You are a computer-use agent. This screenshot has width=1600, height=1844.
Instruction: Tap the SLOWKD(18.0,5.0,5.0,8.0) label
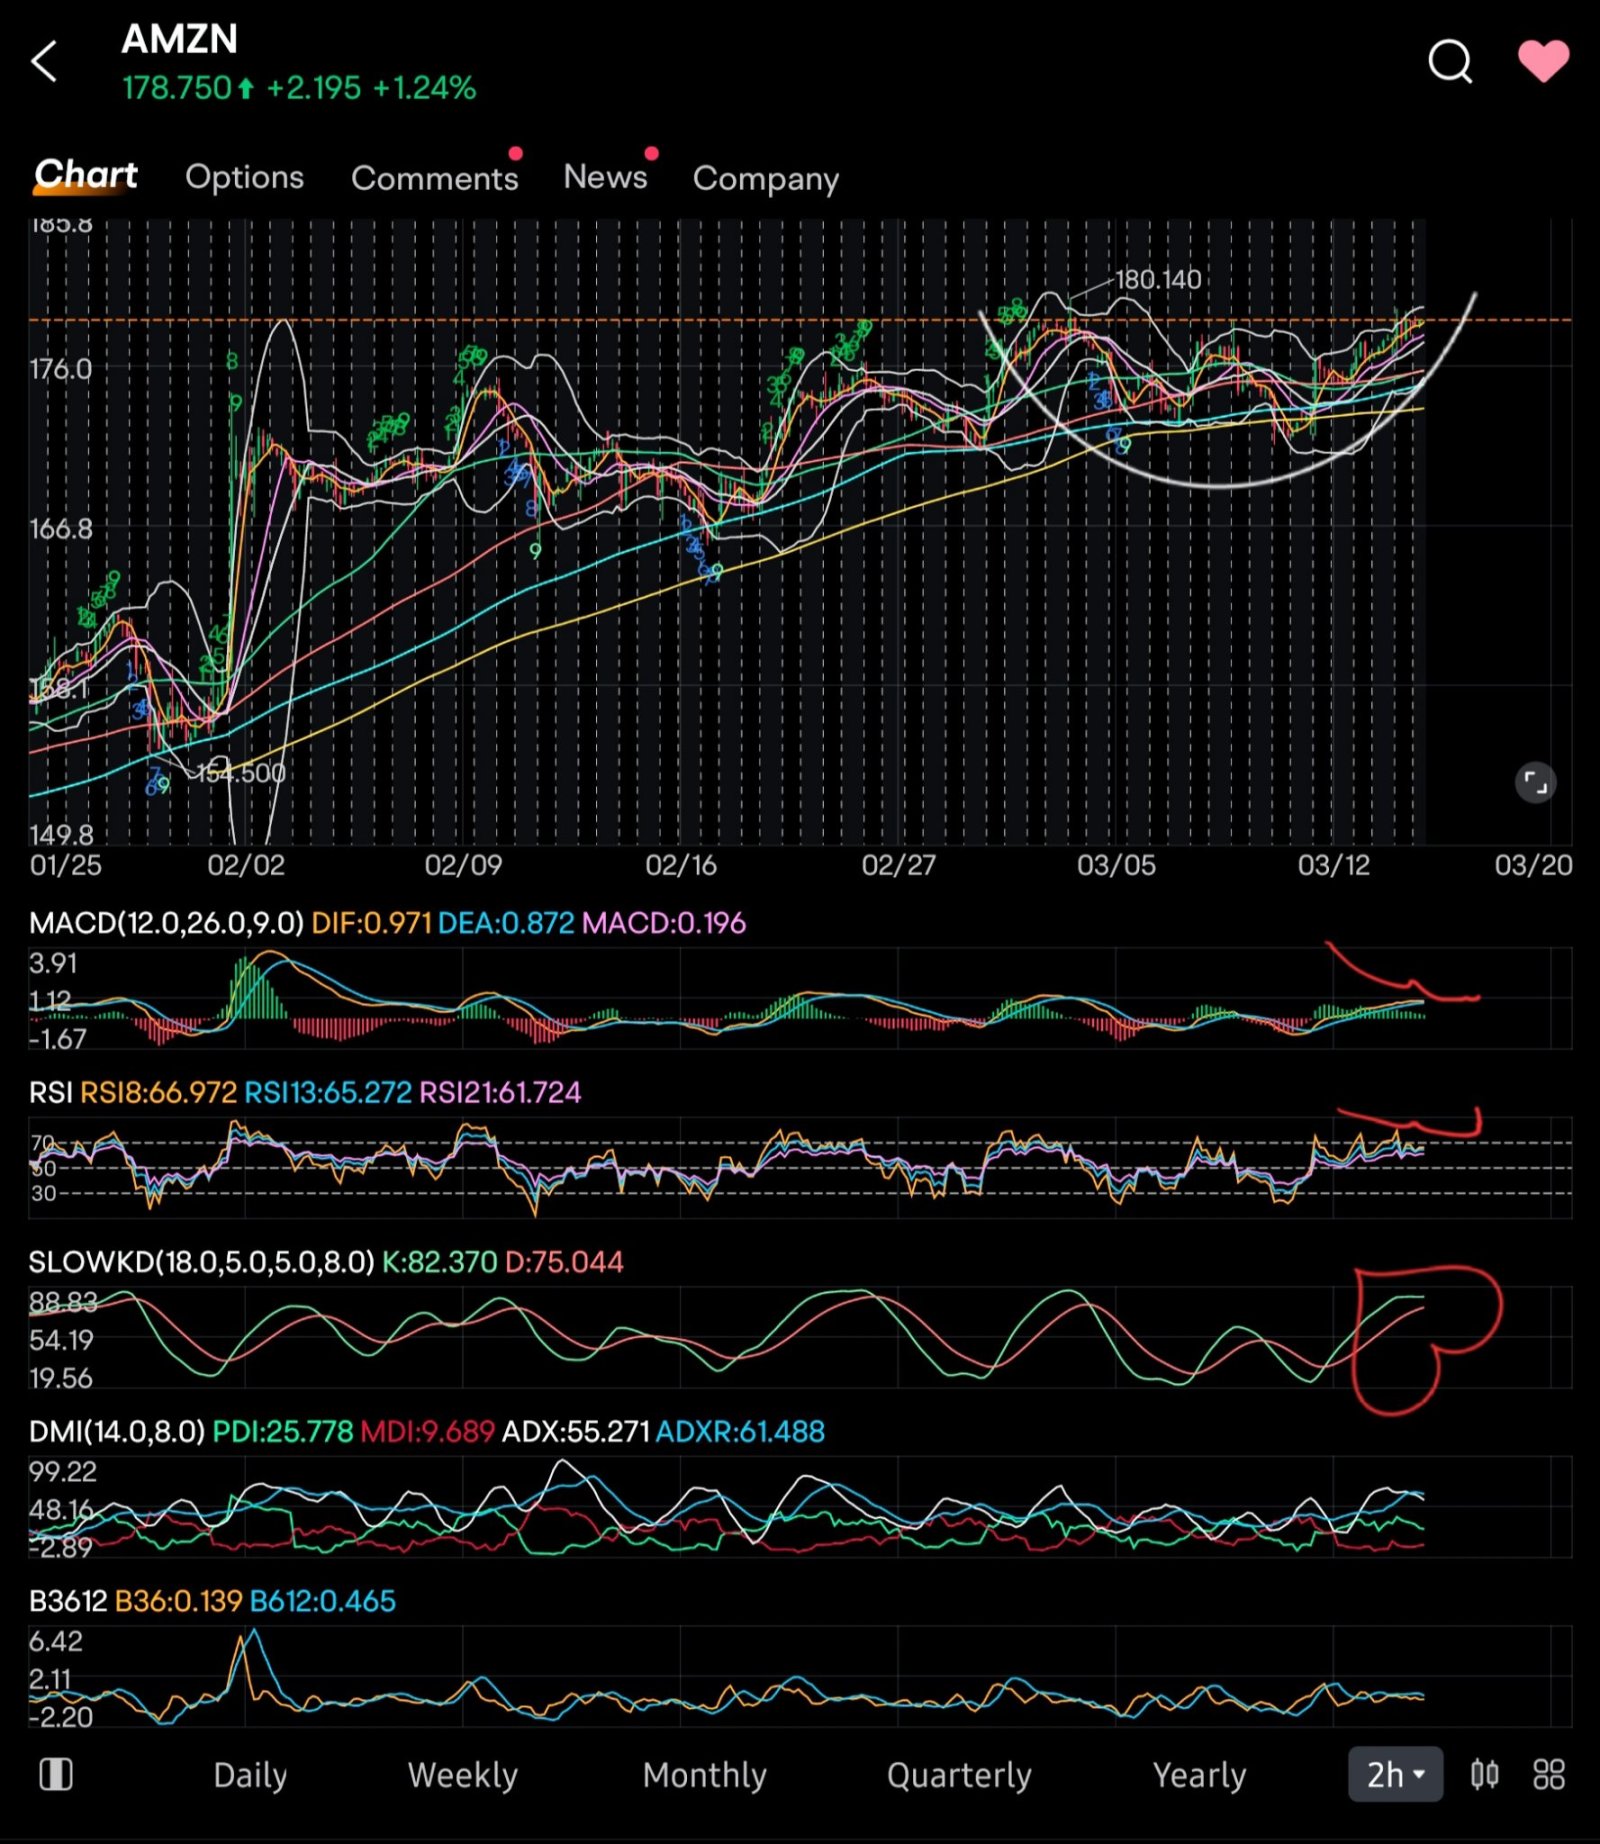coord(202,1262)
